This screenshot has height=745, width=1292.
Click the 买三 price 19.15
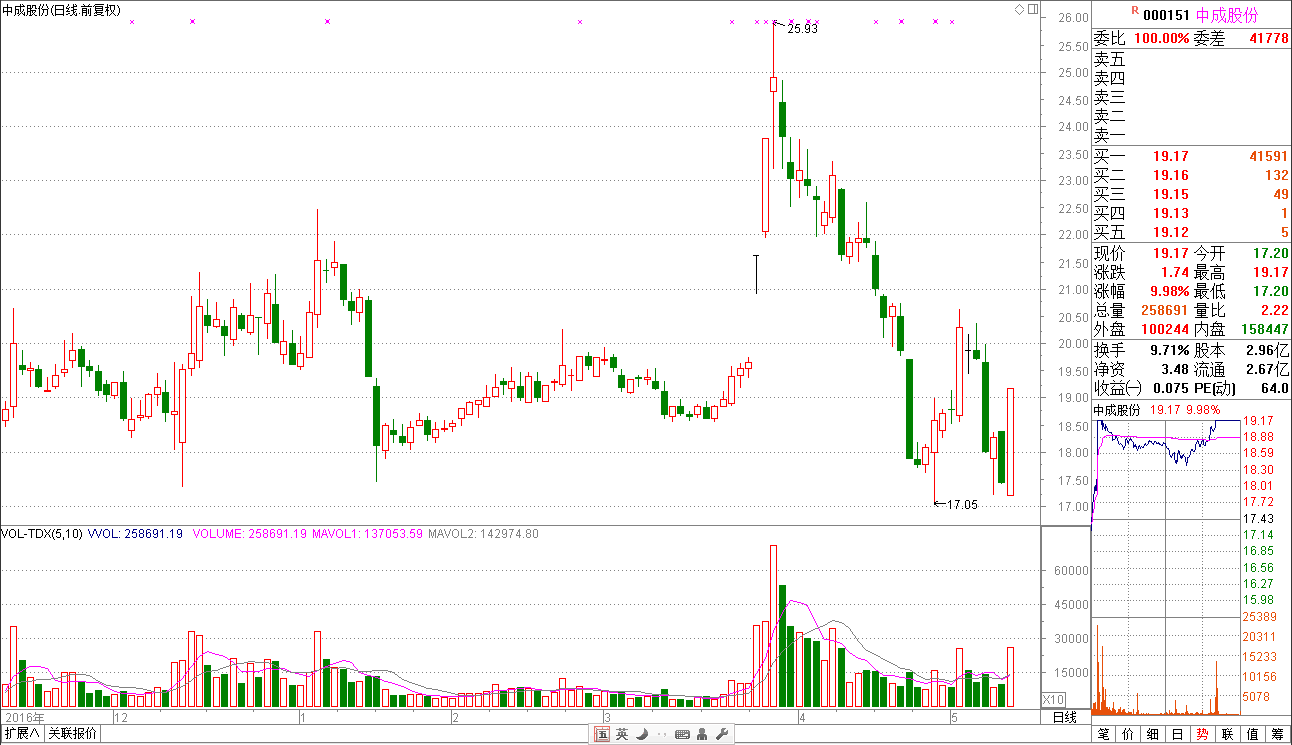point(1171,194)
